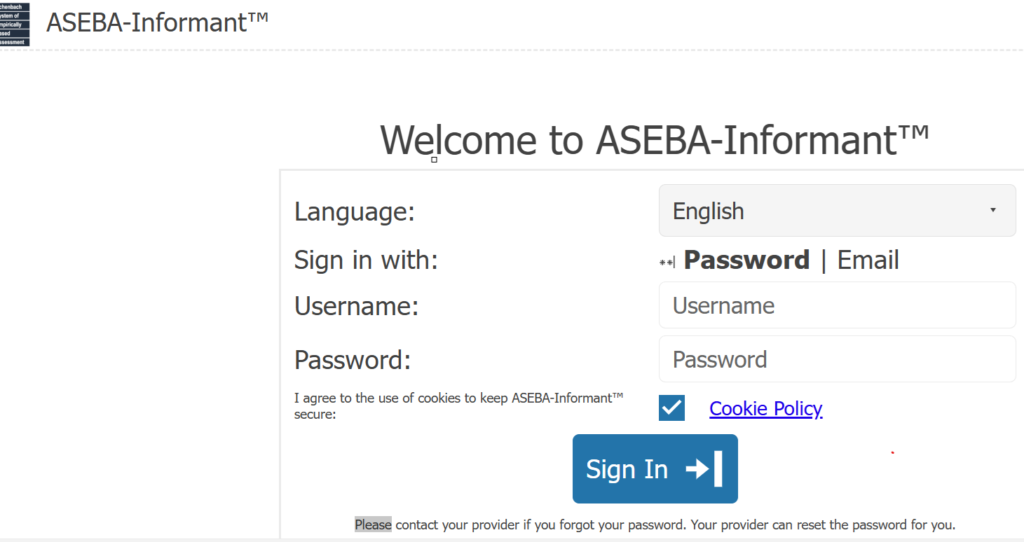This screenshot has height=542, width=1024.
Task: Click the Language: label
Action: point(354,212)
